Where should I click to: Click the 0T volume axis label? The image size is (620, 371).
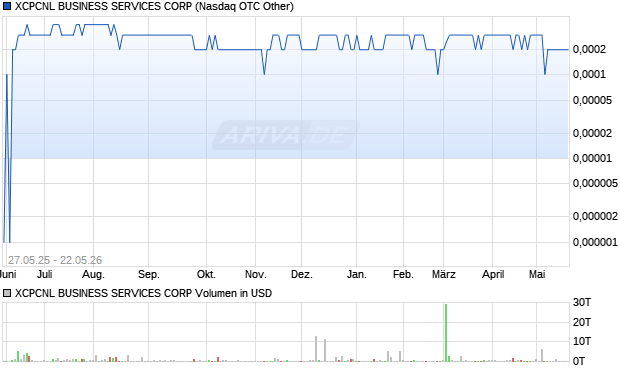[x=579, y=361]
